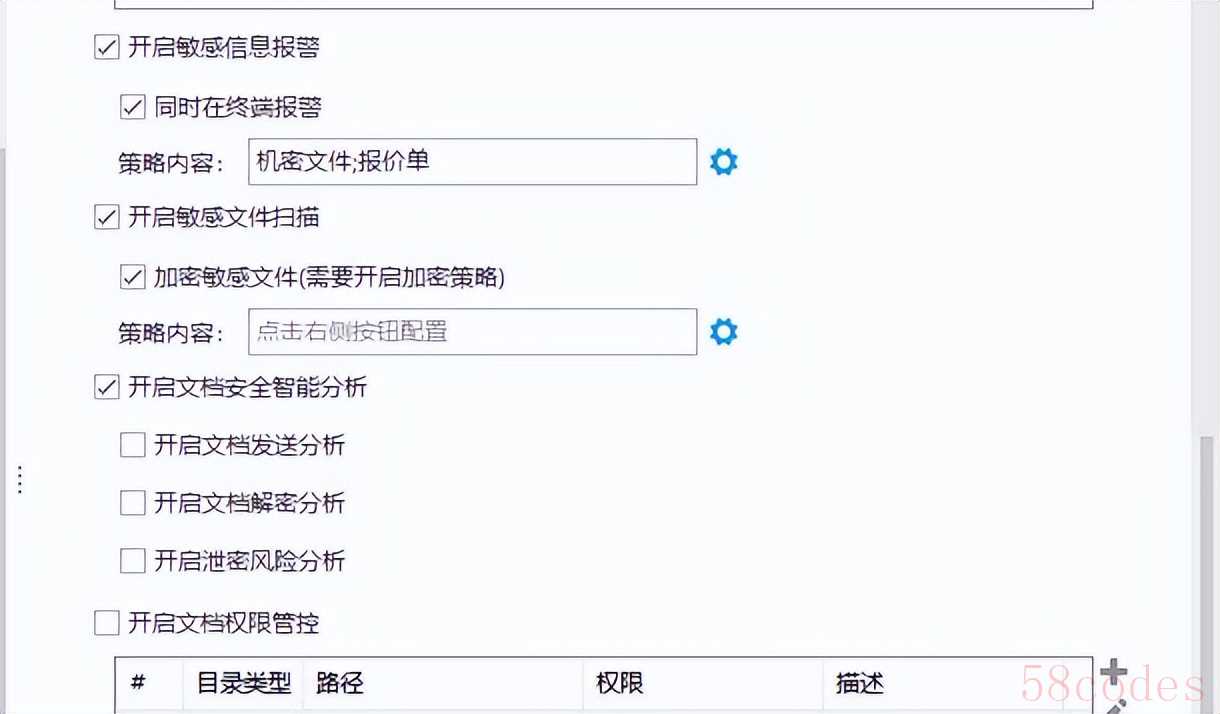Click the vertical dots panel handle

(20, 480)
